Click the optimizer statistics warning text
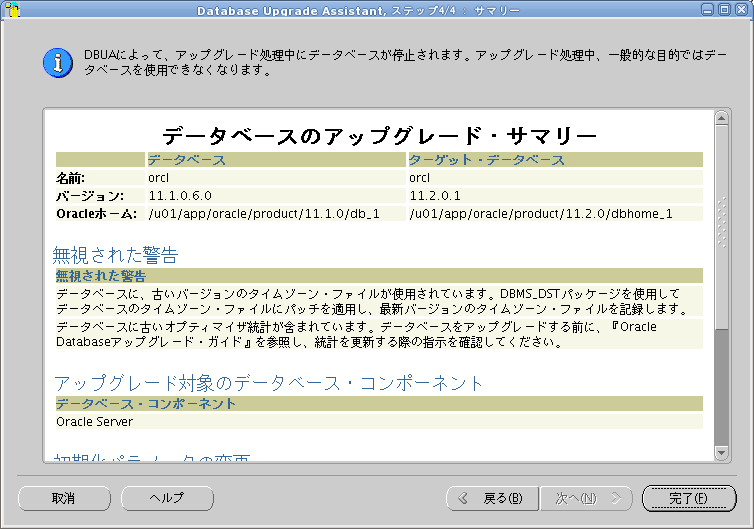Viewport: 754px width, 529px height. (x=356, y=334)
